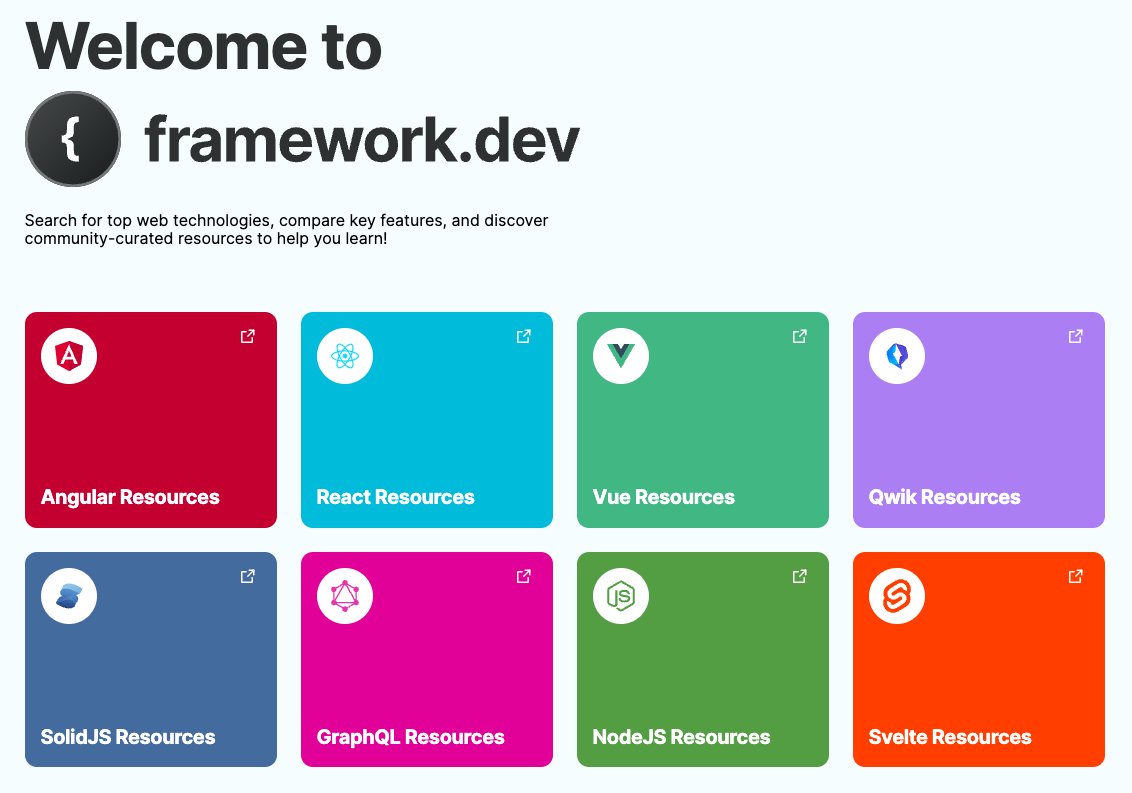Open external link icon on Qwik card
The image size is (1132, 793).
click(x=1075, y=336)
